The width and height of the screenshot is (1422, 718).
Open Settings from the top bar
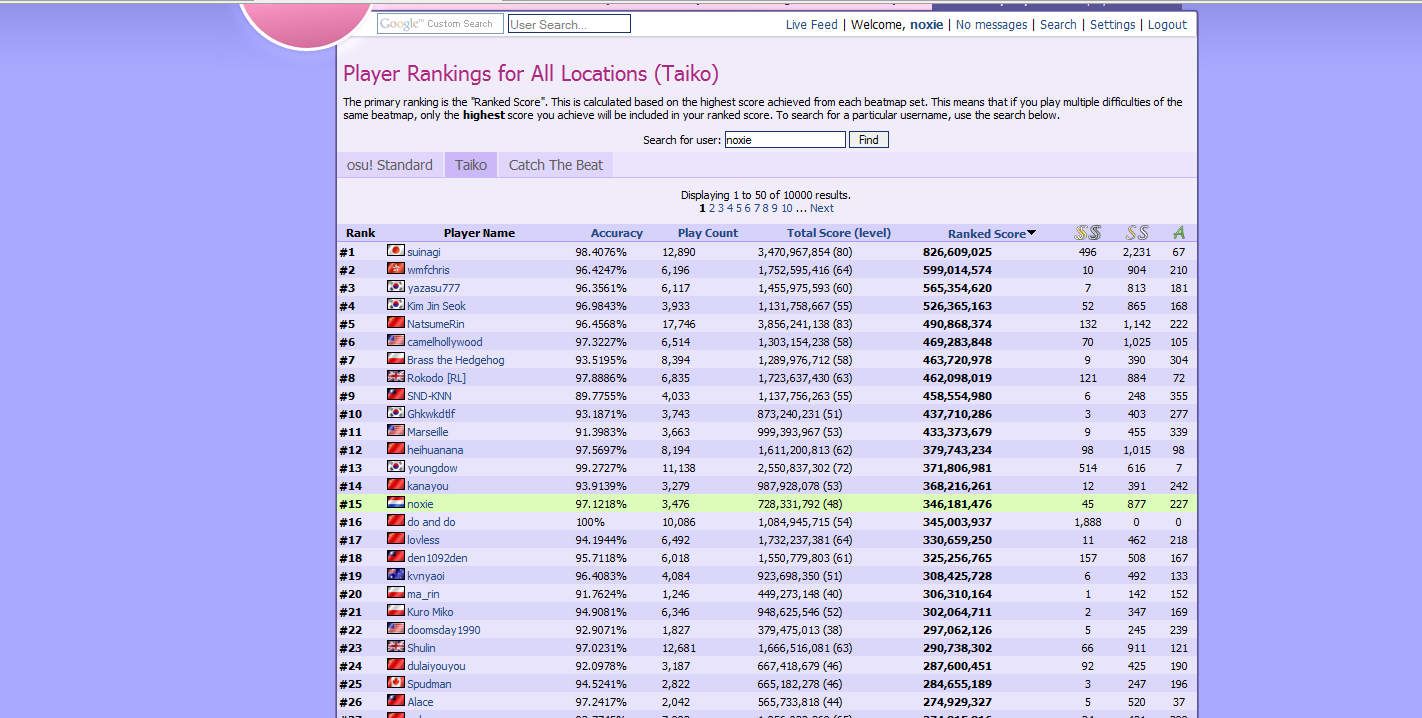[1113, 25]
